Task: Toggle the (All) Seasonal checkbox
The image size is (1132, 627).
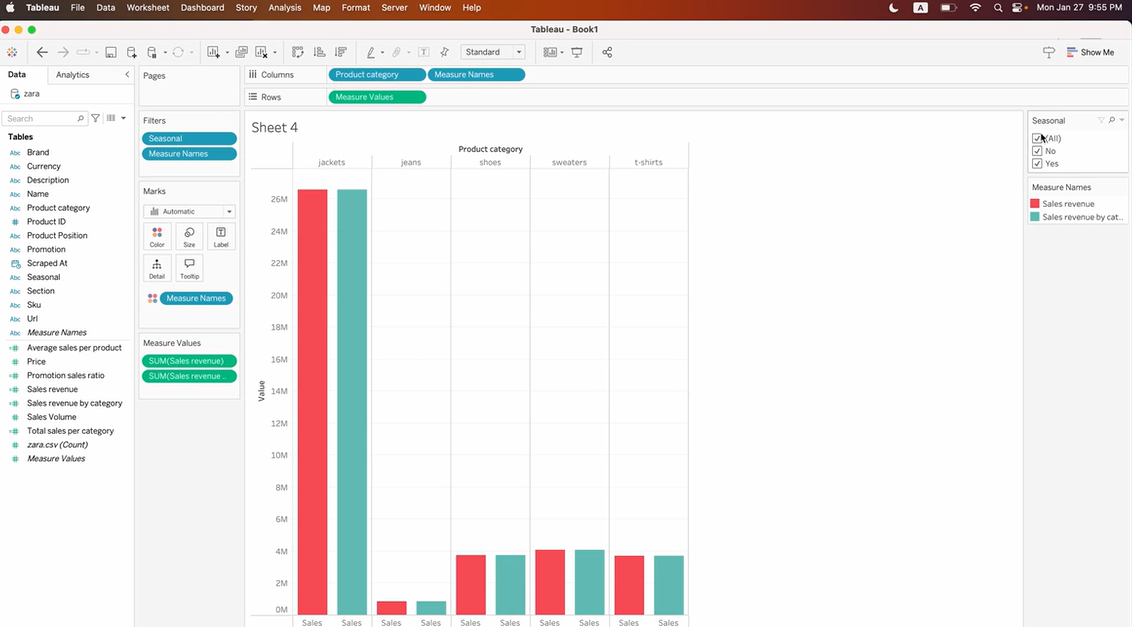Action: pyautogui.click(x=1037, y=138)
